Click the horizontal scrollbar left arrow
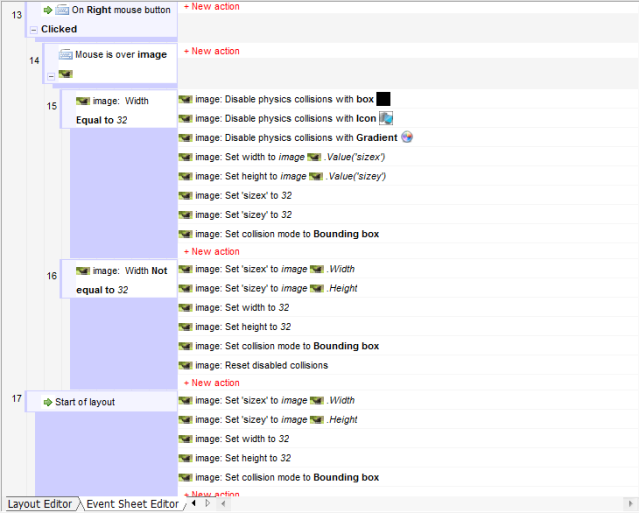Viewport: 639px width, 513px height. (x=223, y=504)
